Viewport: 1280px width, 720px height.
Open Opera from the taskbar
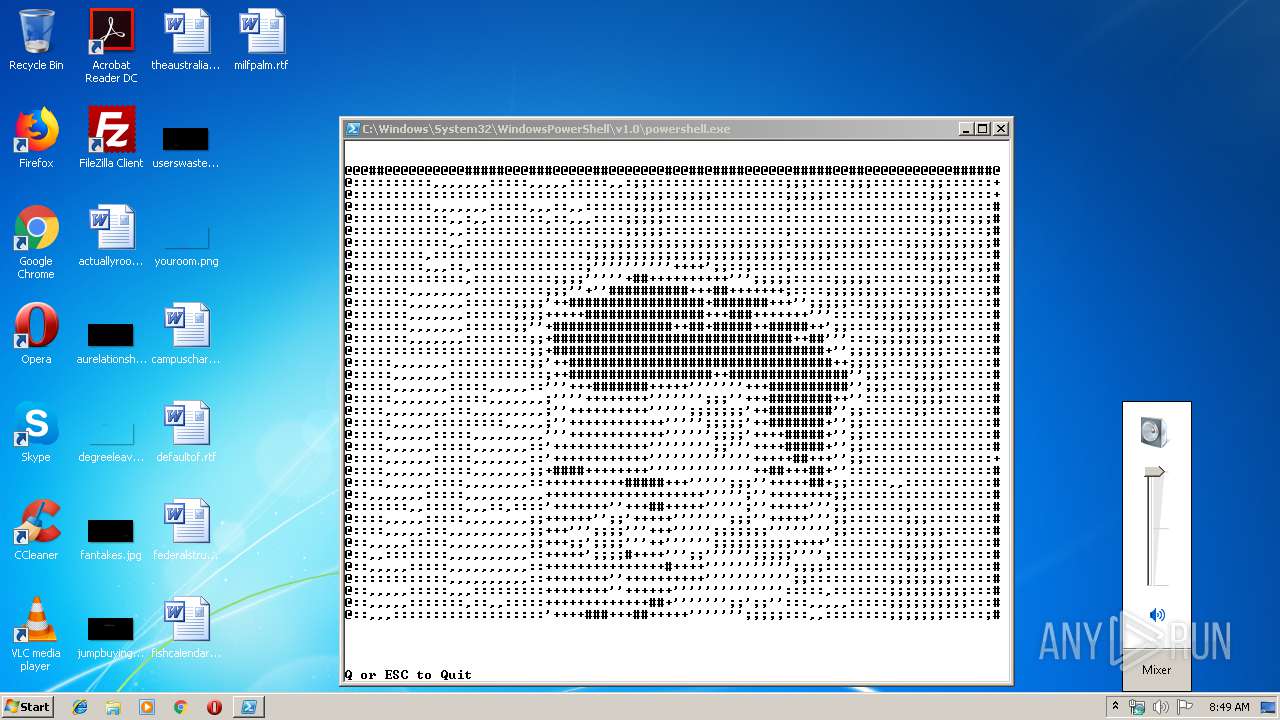(214, 707)
